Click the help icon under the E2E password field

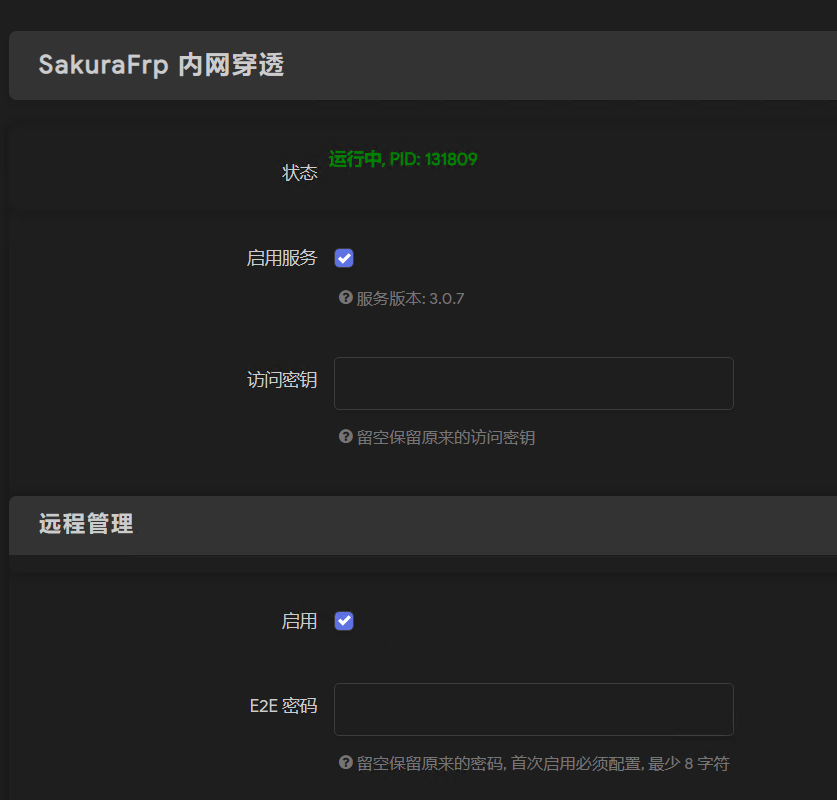[344, 762]
